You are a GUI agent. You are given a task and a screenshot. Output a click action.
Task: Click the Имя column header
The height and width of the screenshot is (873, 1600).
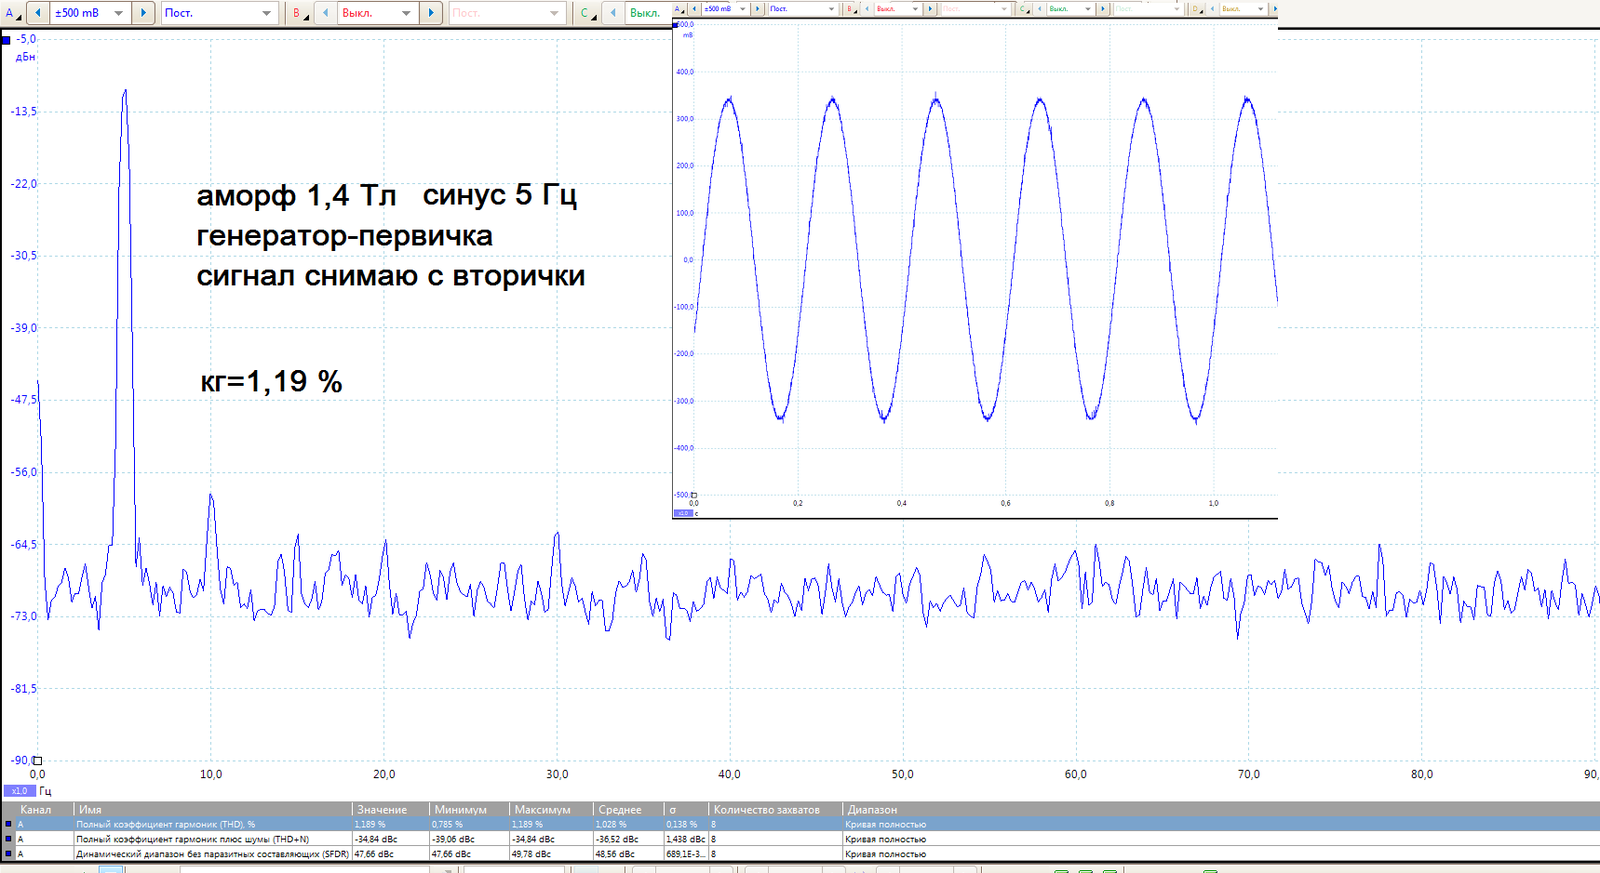213,809
